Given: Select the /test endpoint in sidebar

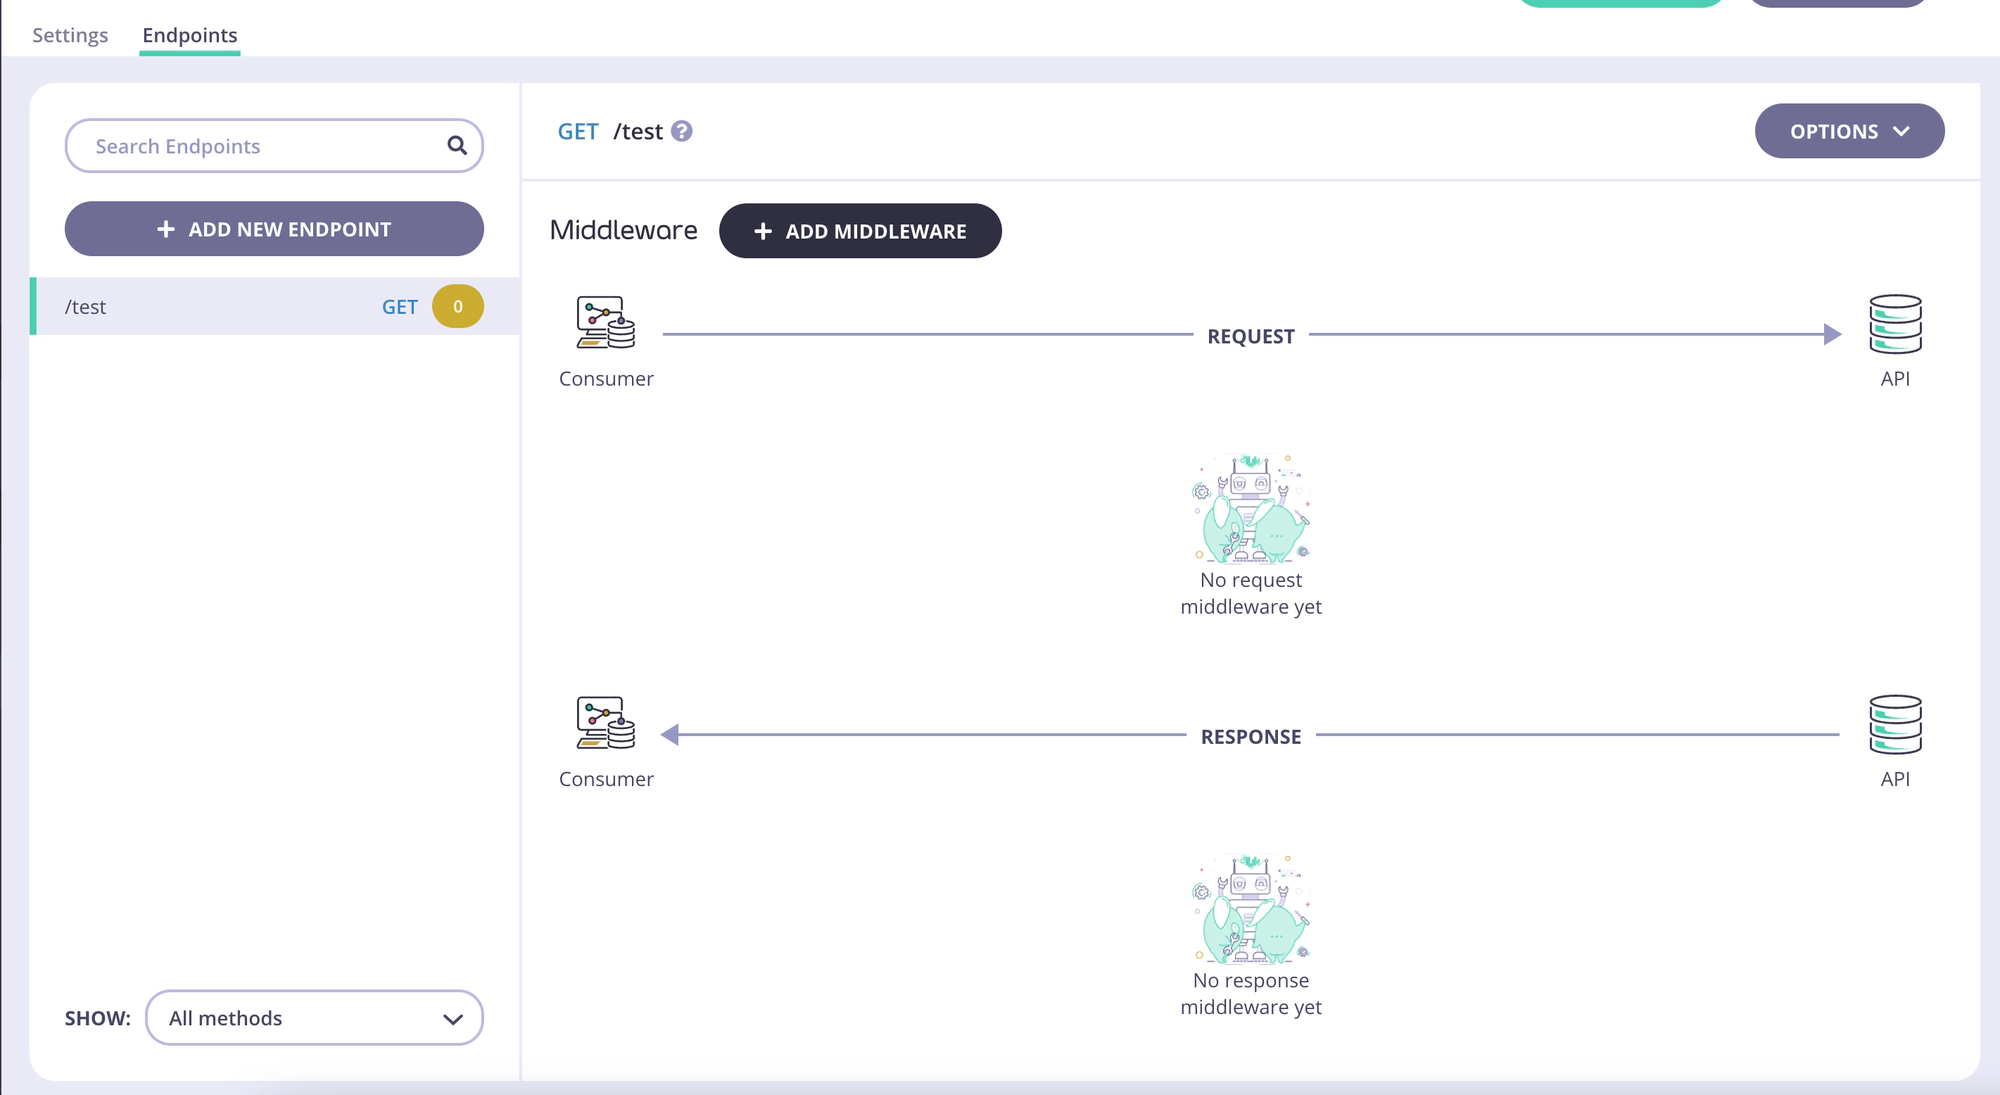Looking at the screenshot, I should tap(274, 306).
